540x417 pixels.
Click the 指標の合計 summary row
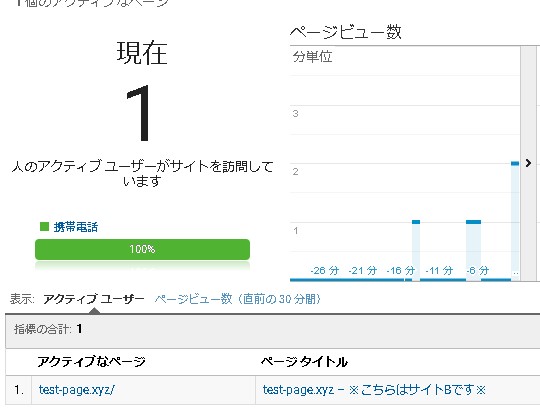coord(272,330)
